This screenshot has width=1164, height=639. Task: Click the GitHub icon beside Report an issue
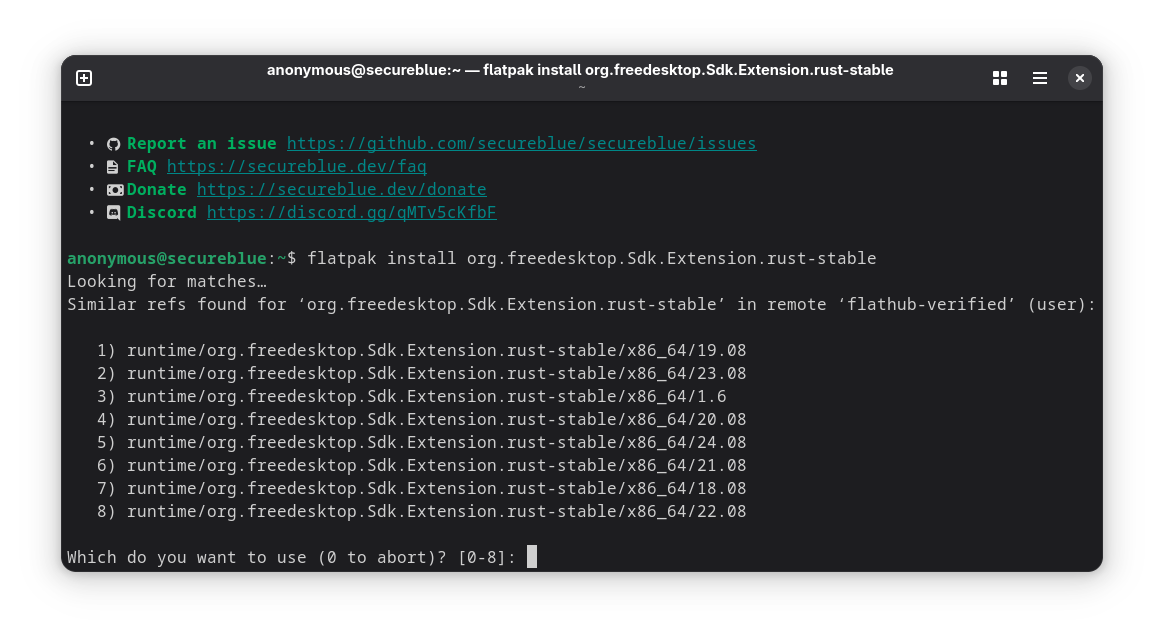113,144
